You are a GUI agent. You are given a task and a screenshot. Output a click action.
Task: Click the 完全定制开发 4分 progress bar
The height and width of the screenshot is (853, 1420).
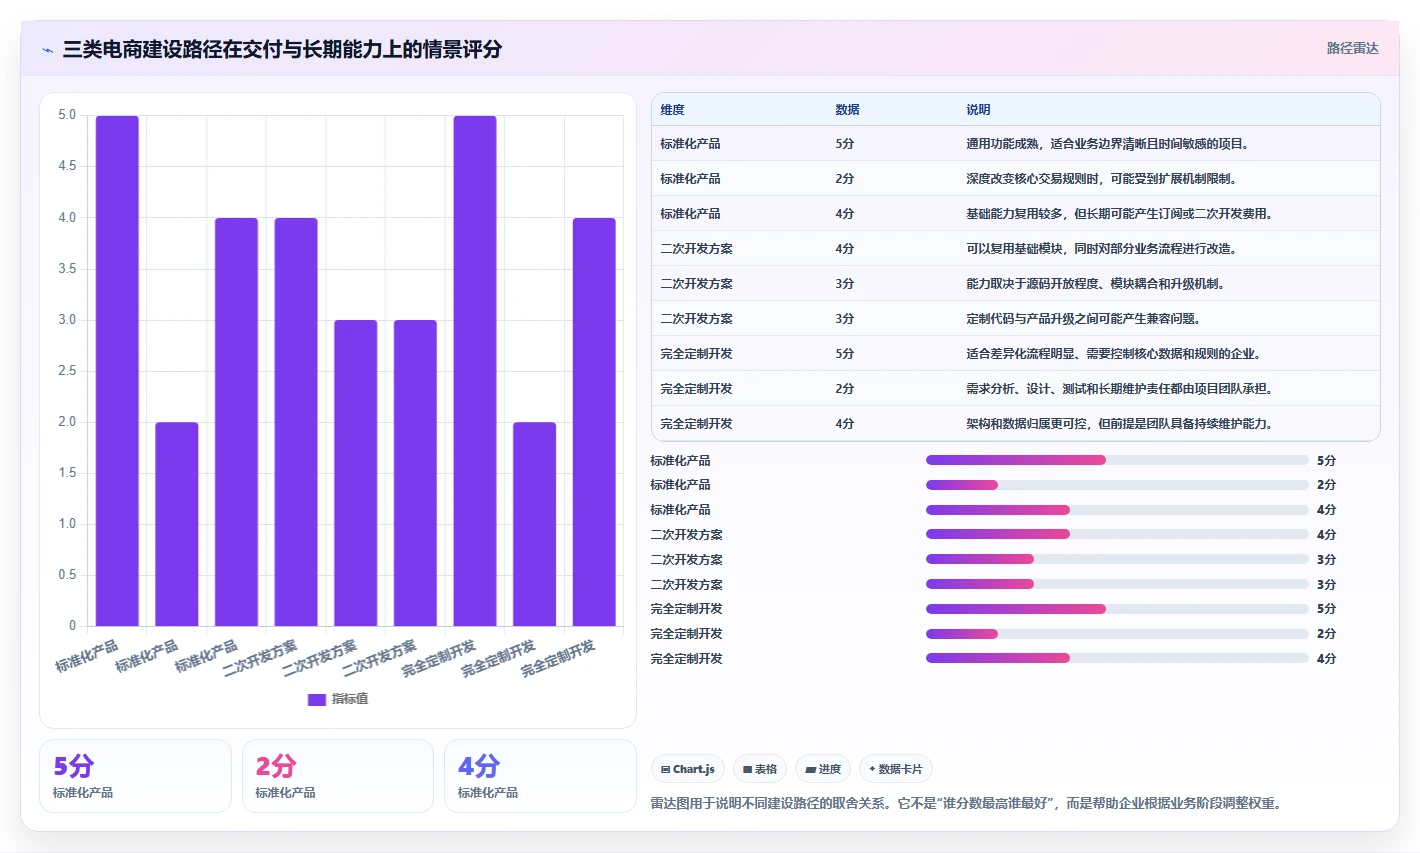click(1117, 658)
